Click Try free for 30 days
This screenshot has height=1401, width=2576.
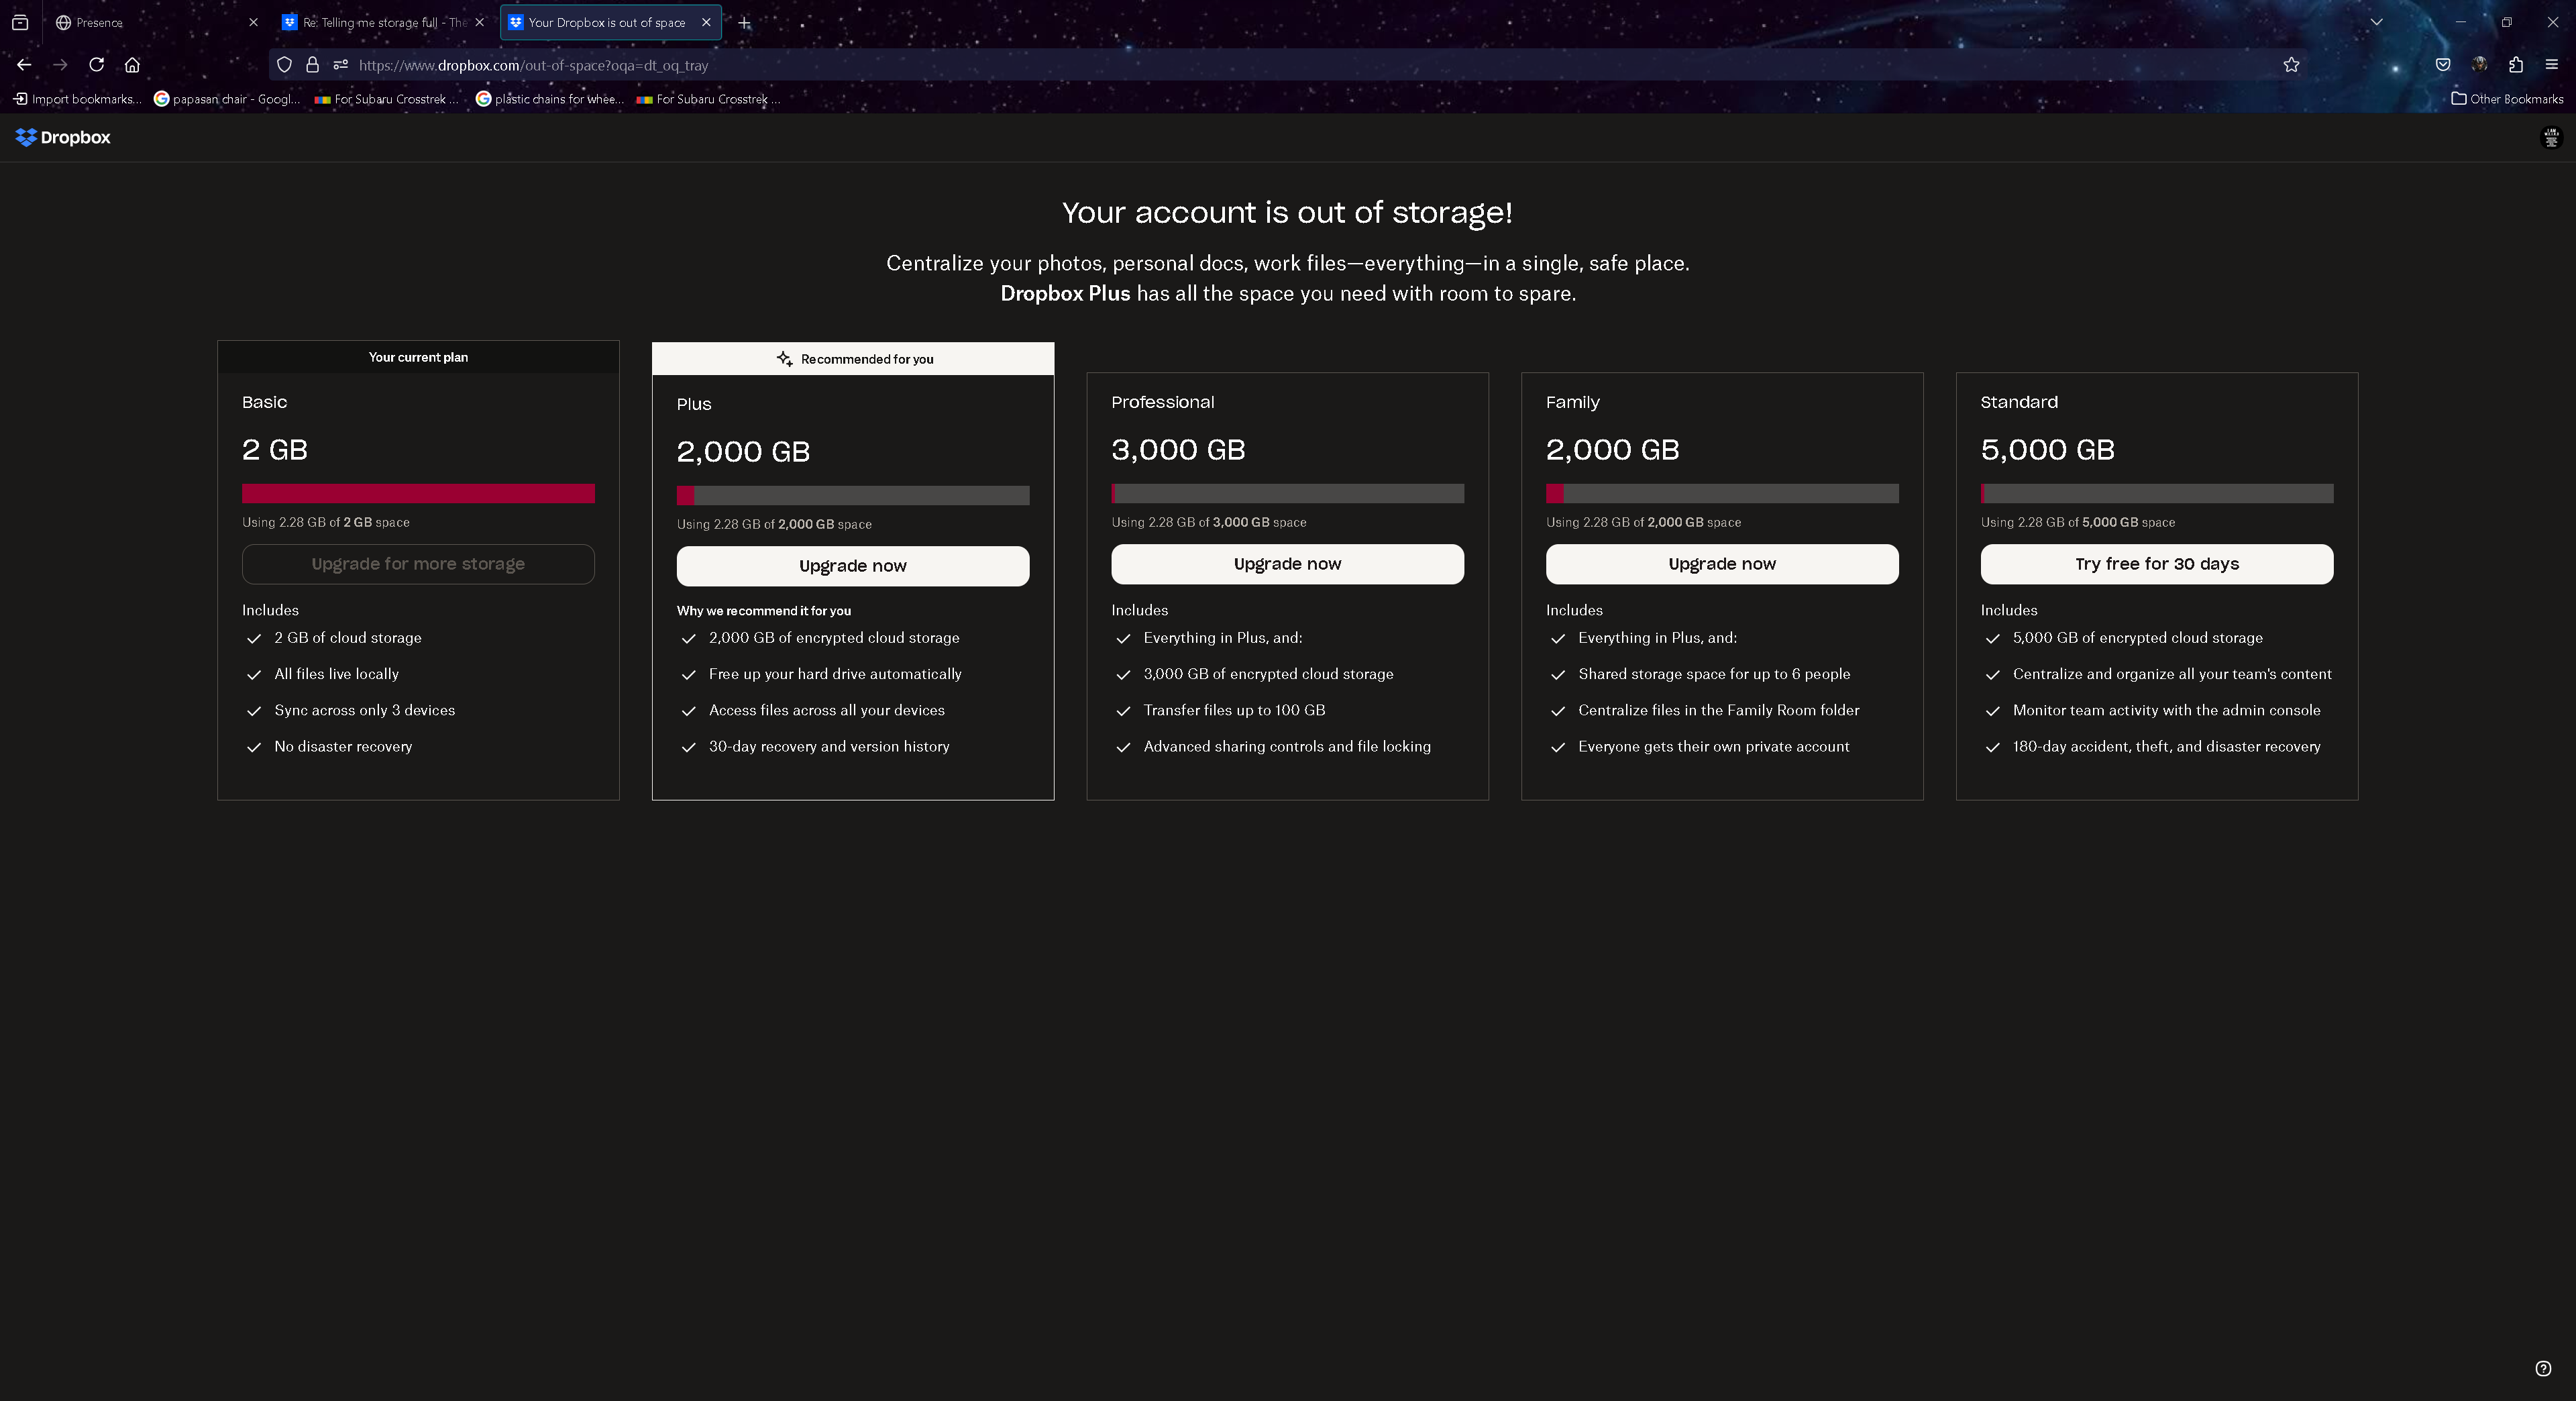2156,564
